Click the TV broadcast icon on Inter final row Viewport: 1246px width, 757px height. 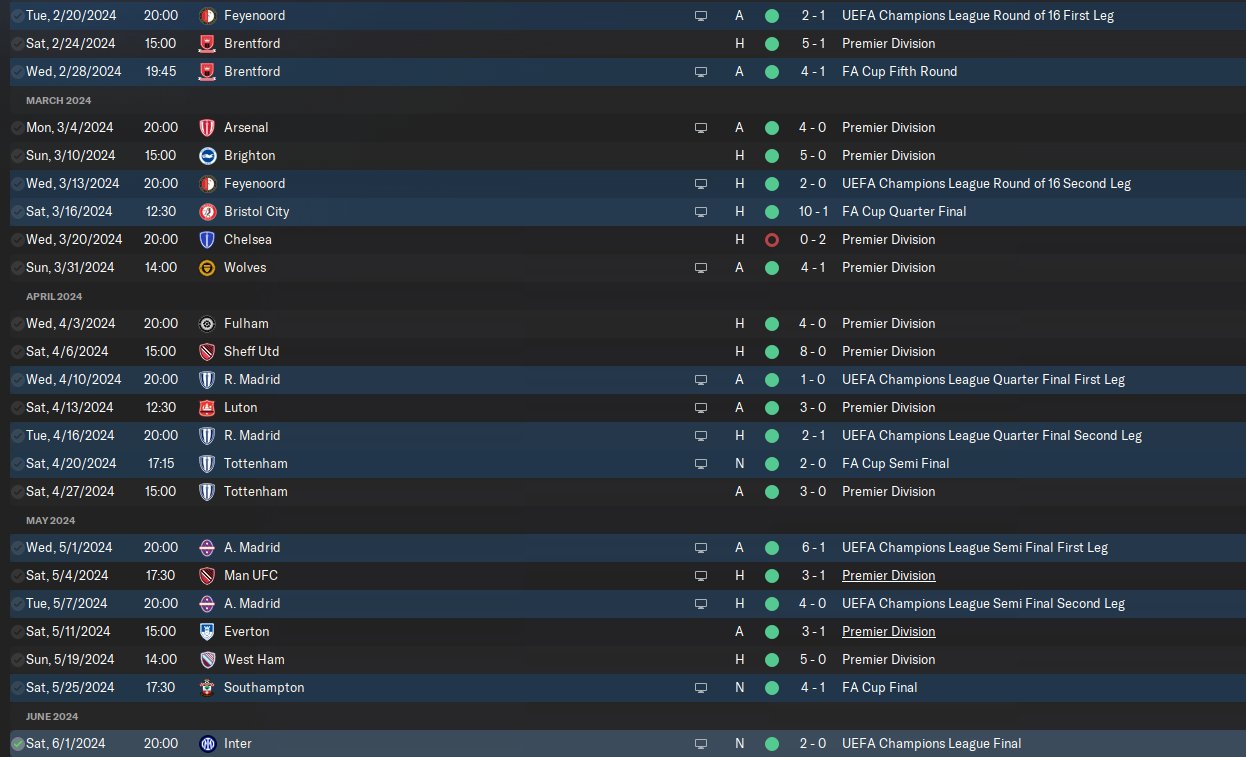click(701, 744)
